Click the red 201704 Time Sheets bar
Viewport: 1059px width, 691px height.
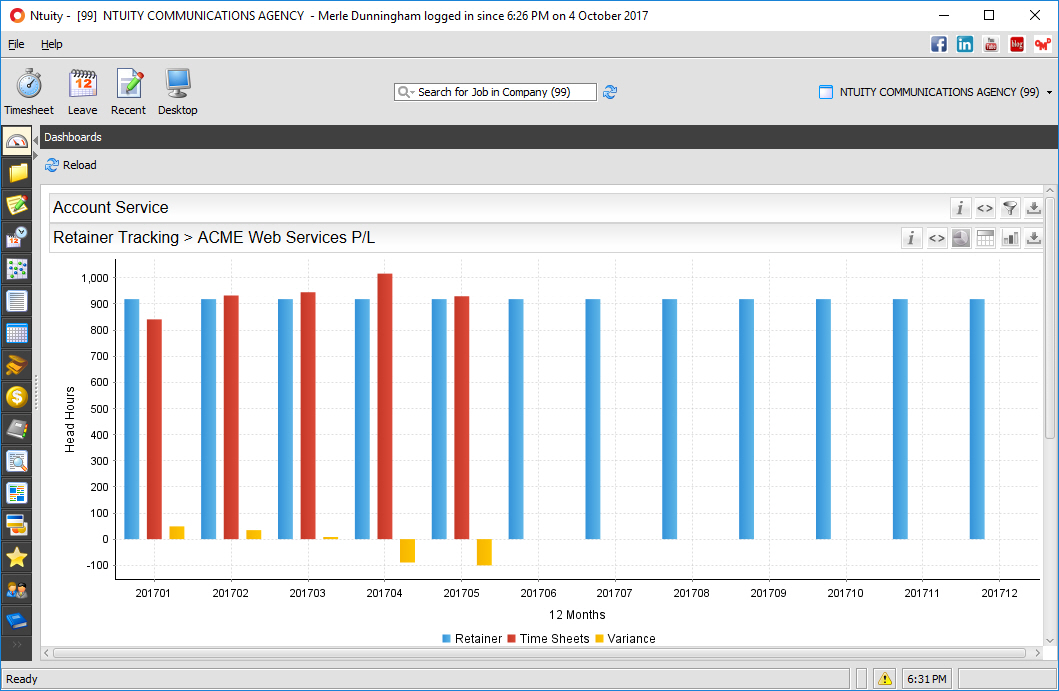(x=385, y=407)
